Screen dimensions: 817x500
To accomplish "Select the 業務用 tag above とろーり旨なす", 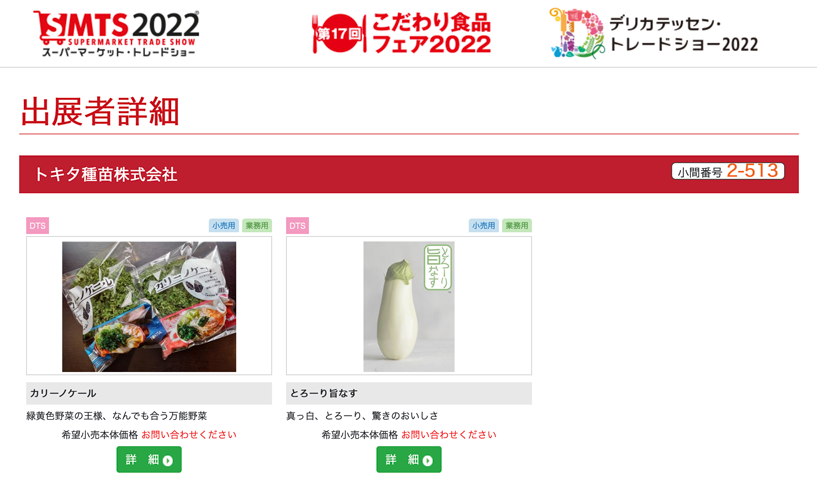I will (x=517, y=226).
